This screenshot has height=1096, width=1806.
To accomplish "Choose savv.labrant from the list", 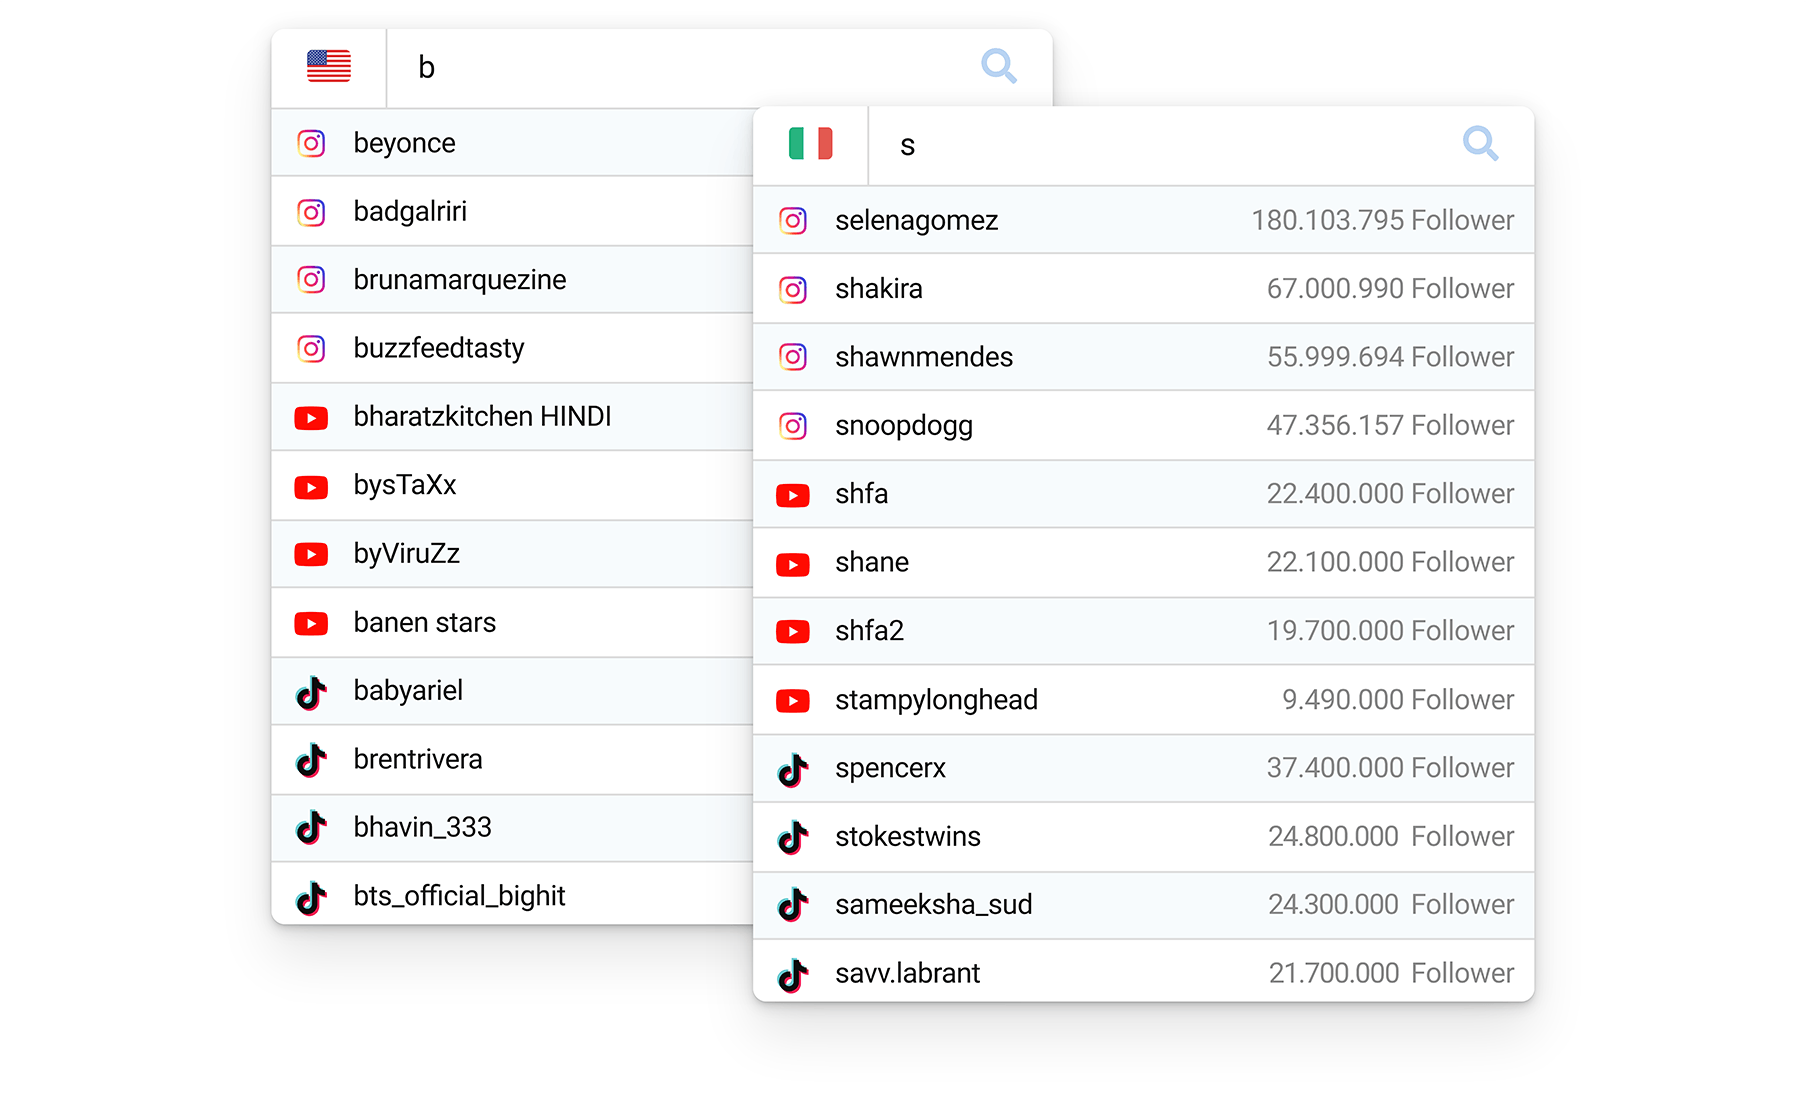I will click(908, 973).
